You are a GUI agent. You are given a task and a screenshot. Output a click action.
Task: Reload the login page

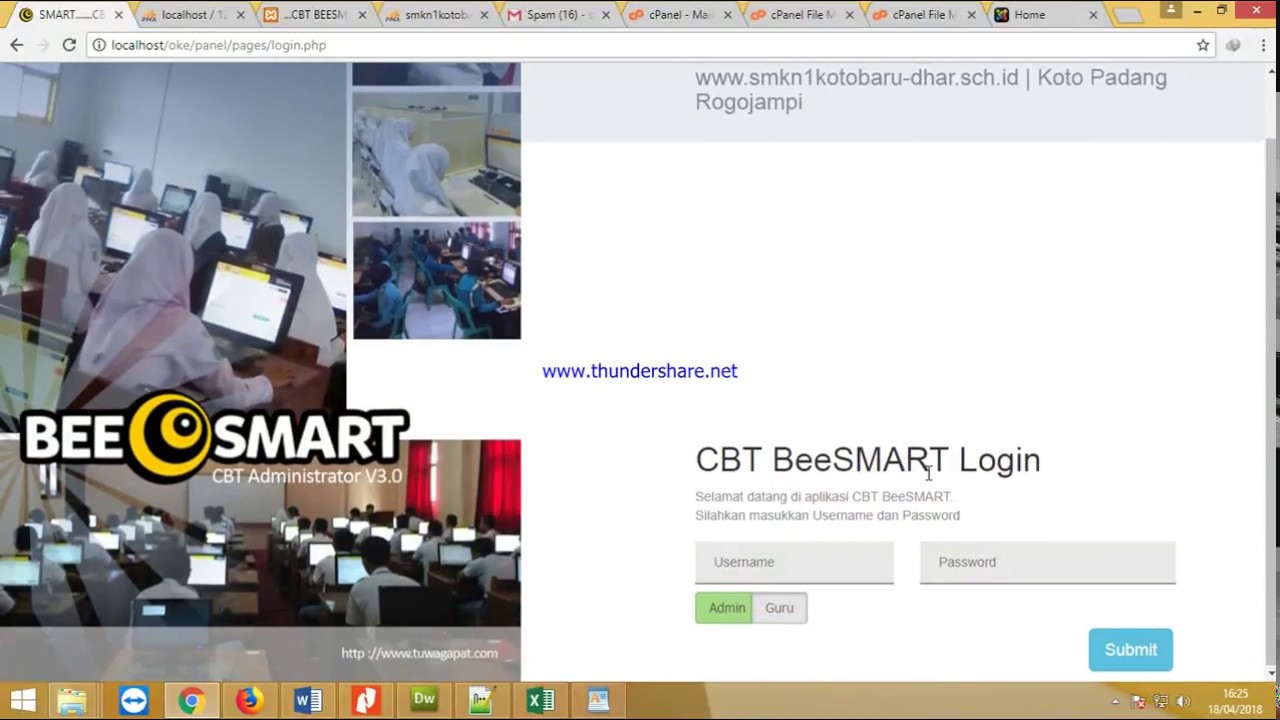click(x=69, y=45)
